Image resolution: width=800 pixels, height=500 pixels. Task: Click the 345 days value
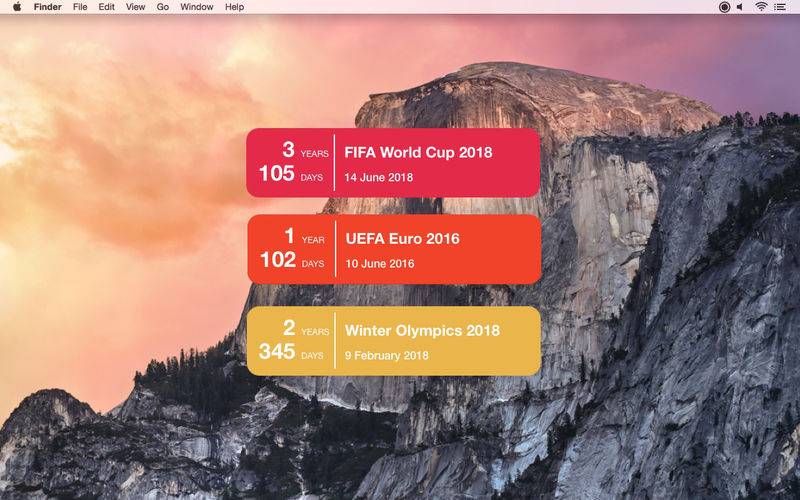(277, 352)
